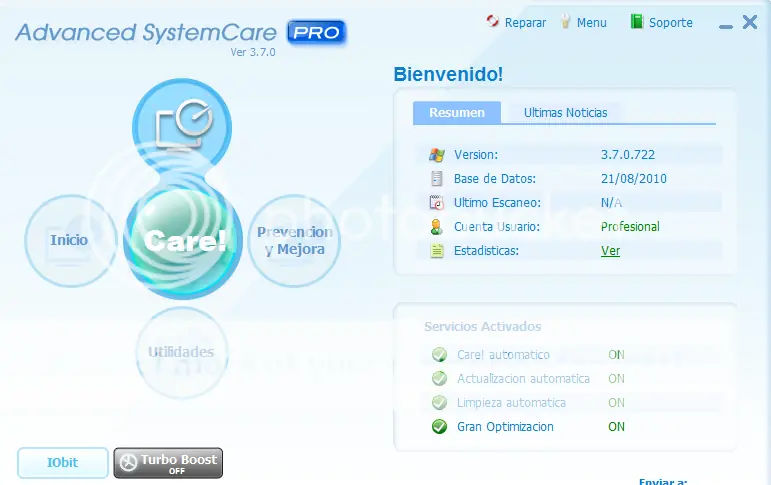Image resolution: width=771 pixels, height=485 pixels.
Task: Click the Gran Optimizacion label
Action: tap(505, 426)
